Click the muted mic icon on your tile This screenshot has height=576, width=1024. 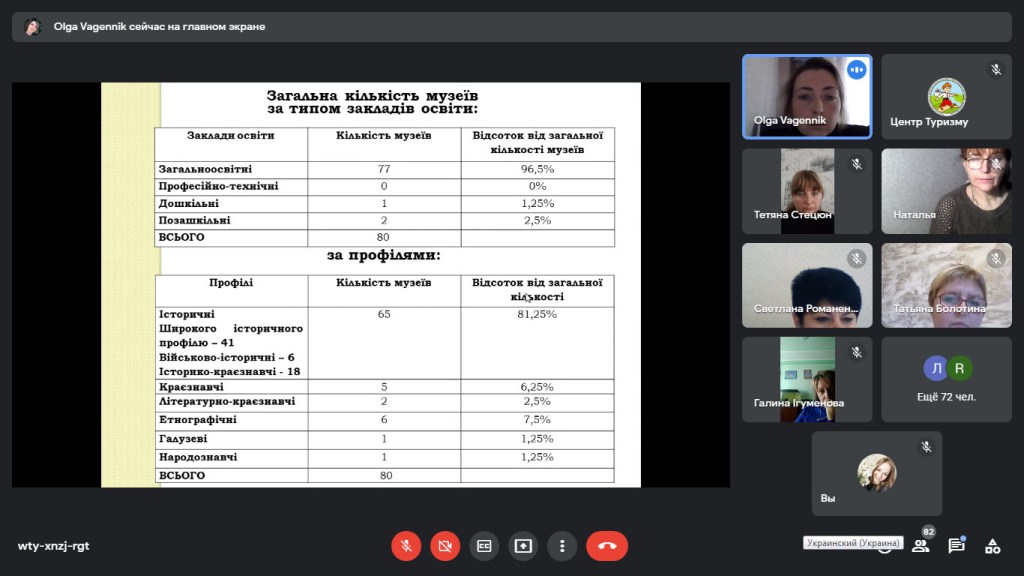pyautogui.click(x=926, y=447)
